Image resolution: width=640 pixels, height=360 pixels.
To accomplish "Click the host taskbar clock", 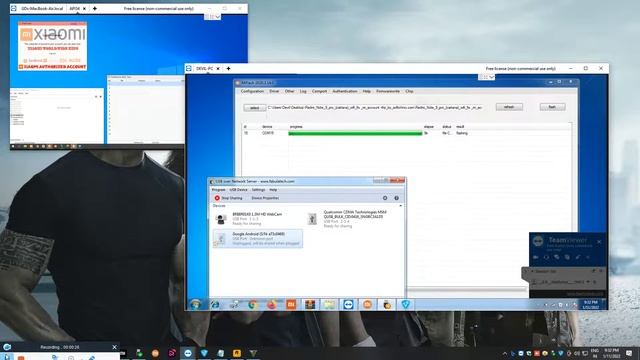I will click(611, 353).
